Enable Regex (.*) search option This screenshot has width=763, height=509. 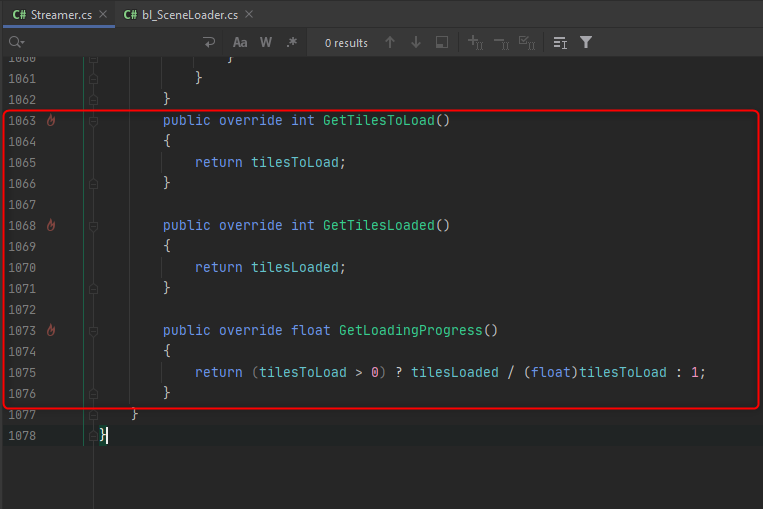pos(291,43)
